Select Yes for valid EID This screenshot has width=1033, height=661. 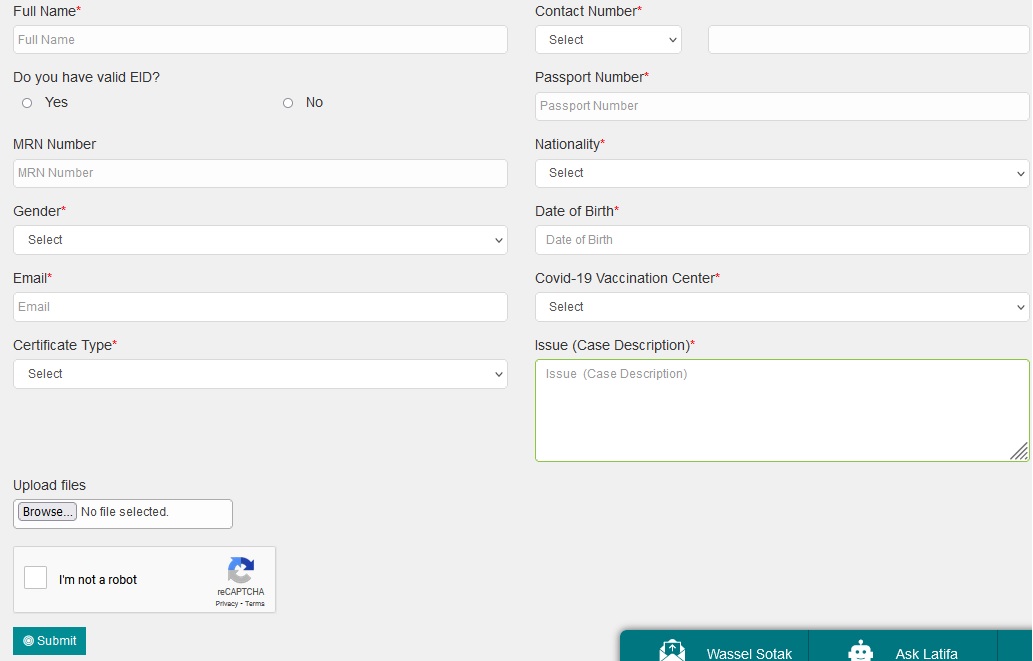point(27,103)
